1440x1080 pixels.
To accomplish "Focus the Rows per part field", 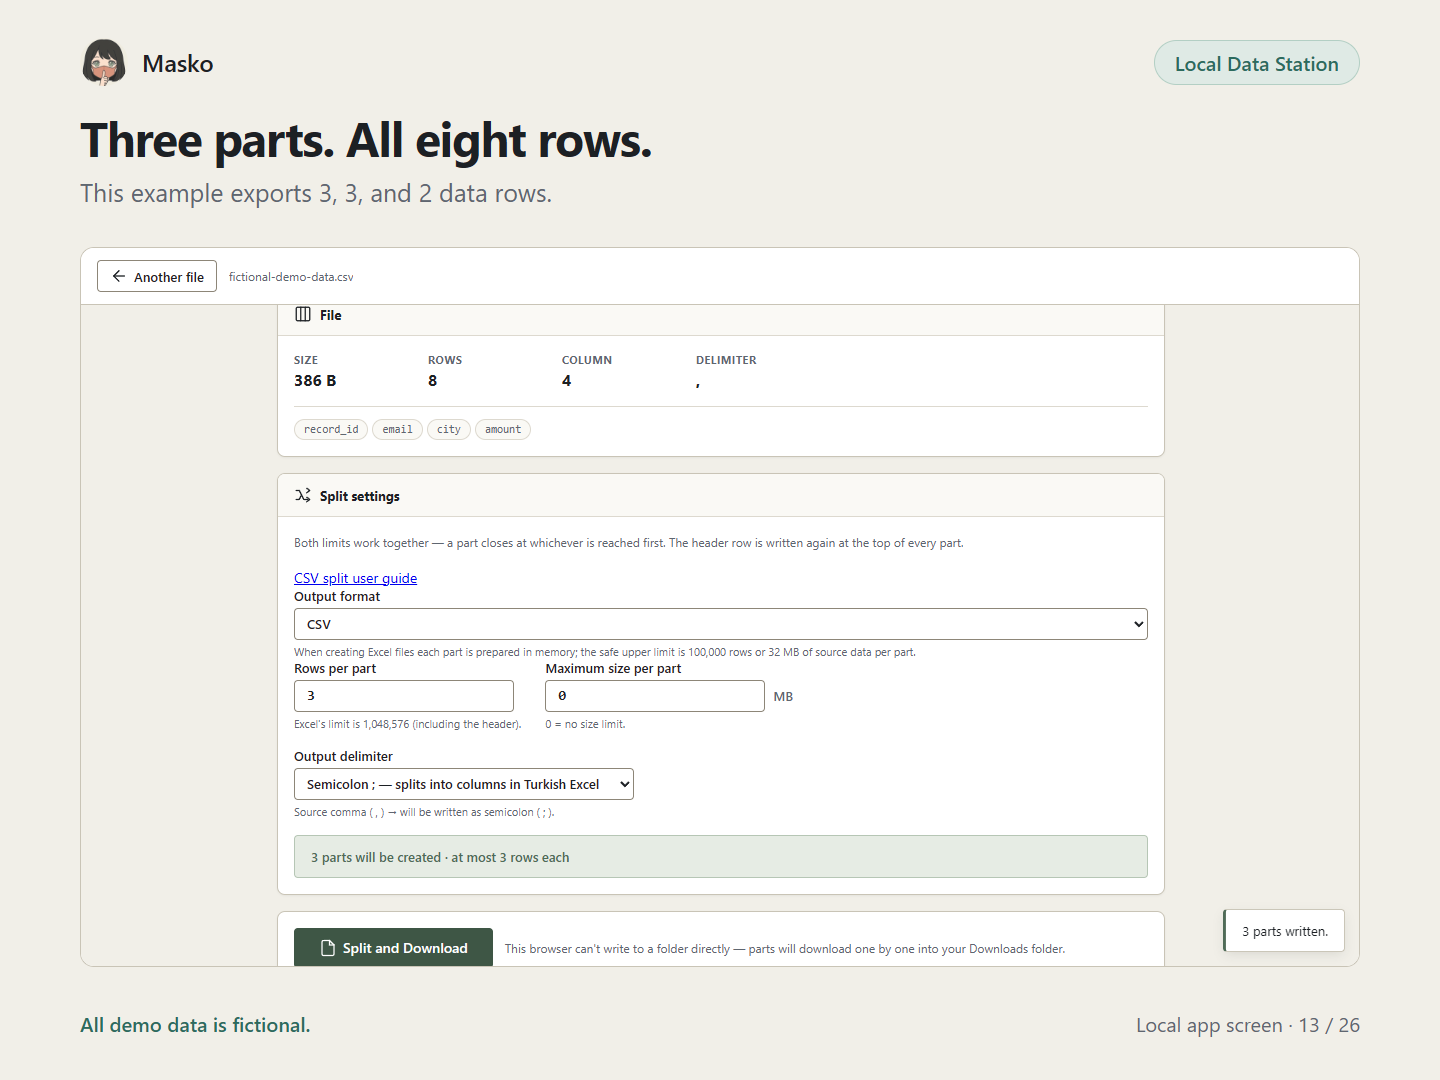I will [x=404, y=696].
